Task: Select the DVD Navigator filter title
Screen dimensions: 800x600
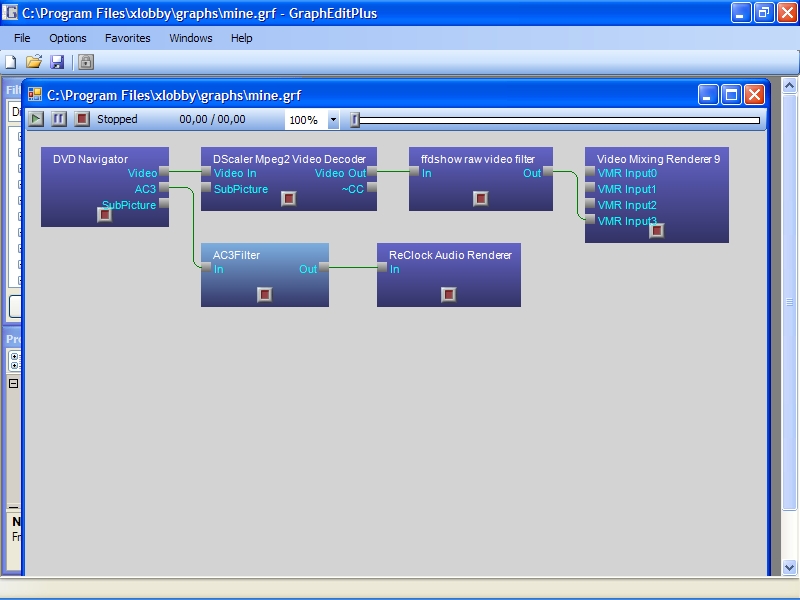Action: pyautogui.click(x=90, y=159)
